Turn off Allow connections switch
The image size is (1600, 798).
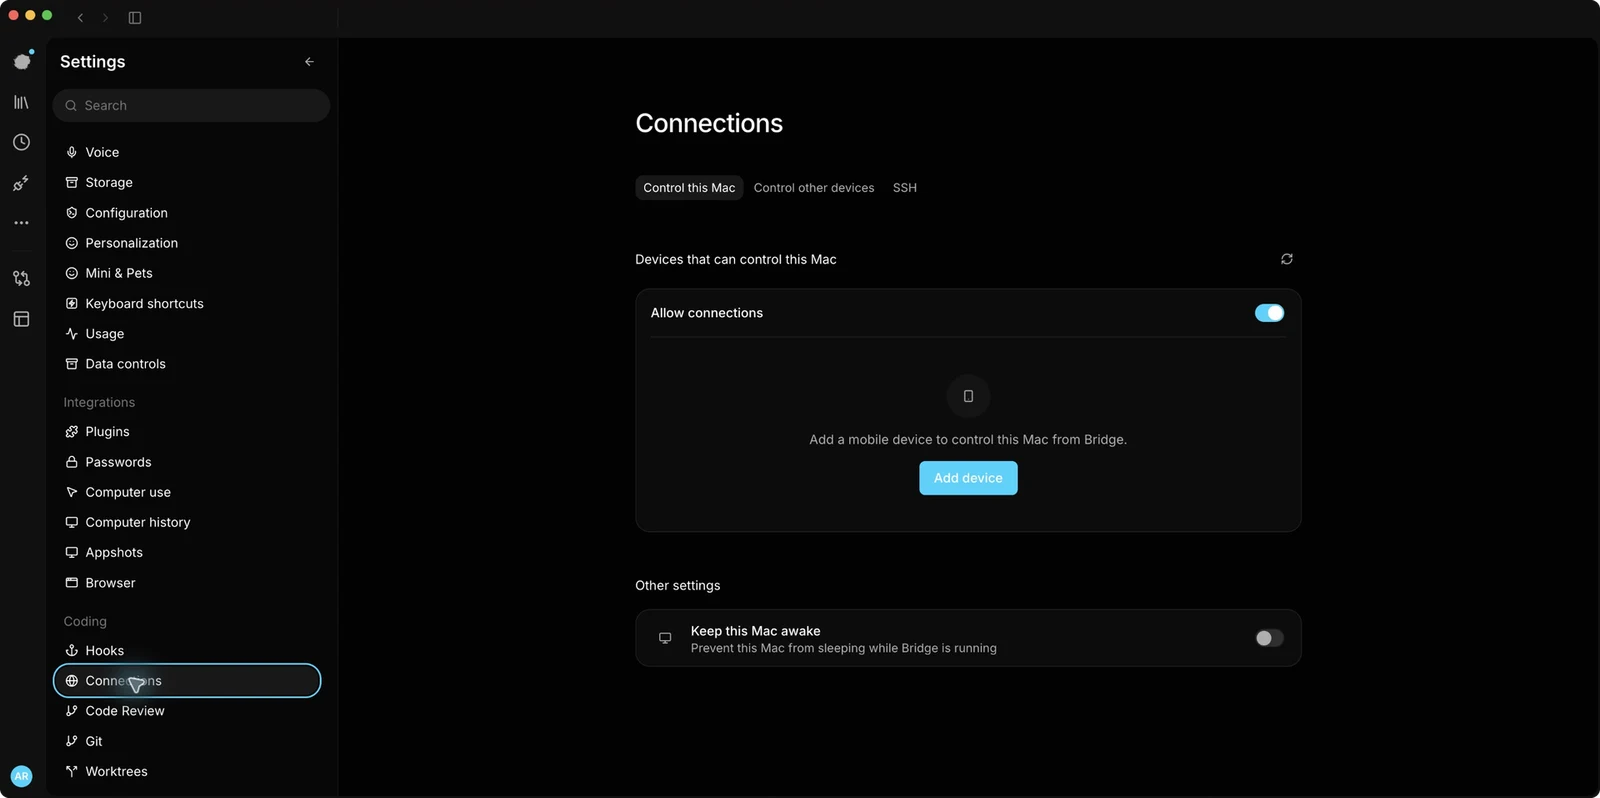(x=1269, y=313)
